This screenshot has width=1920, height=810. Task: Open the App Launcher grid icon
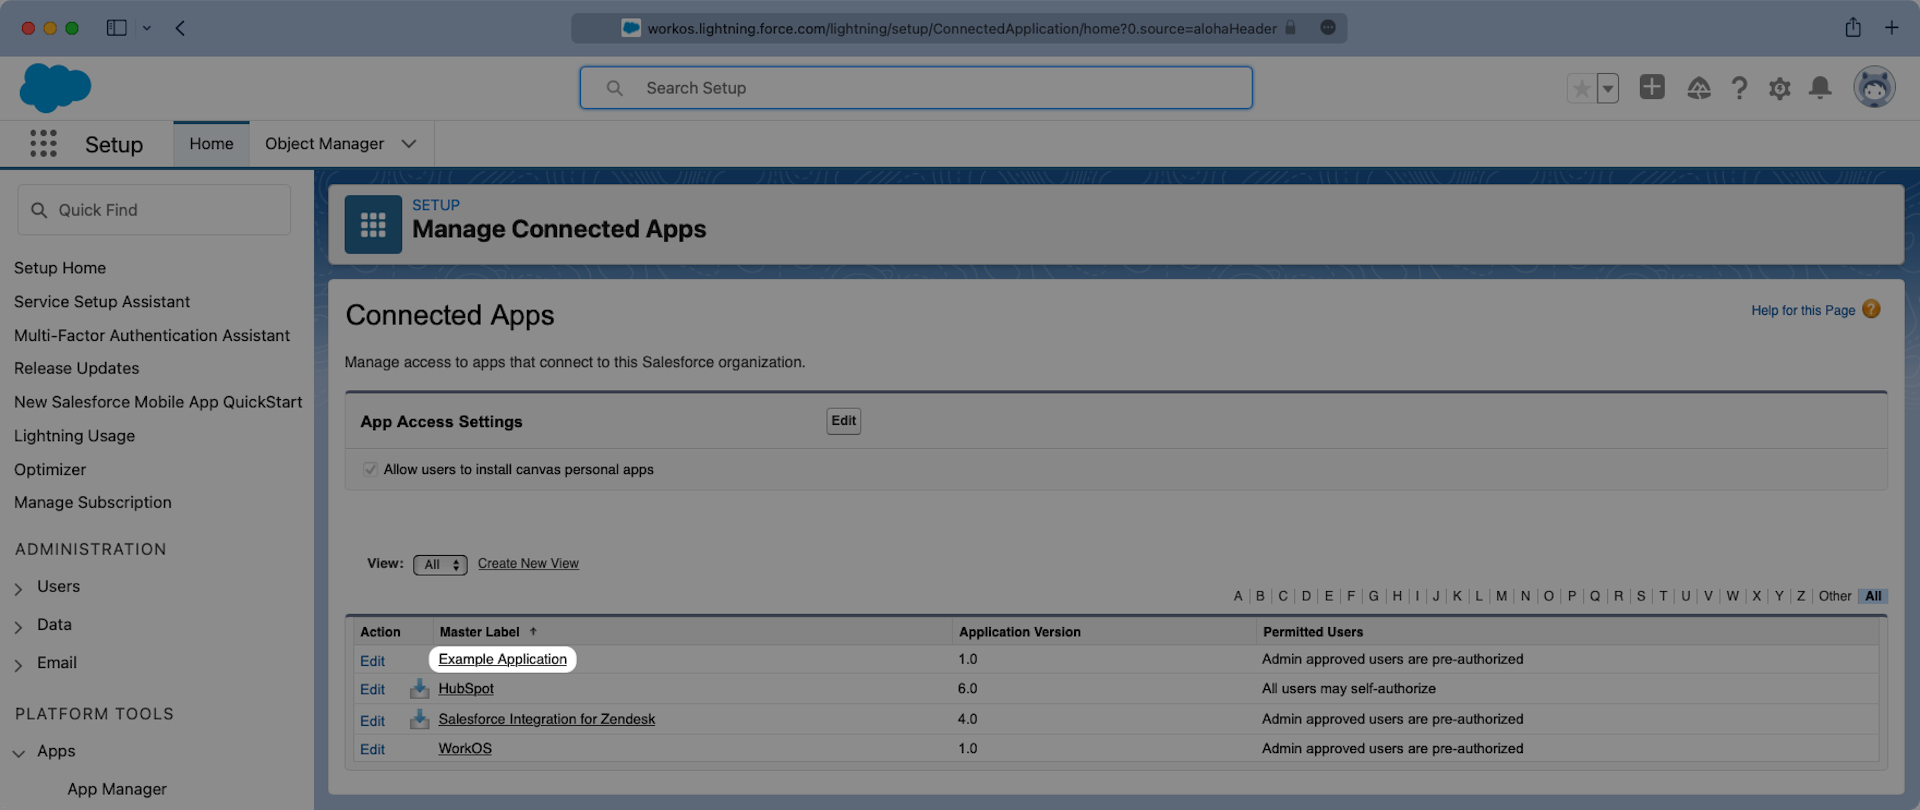(43, 144)
